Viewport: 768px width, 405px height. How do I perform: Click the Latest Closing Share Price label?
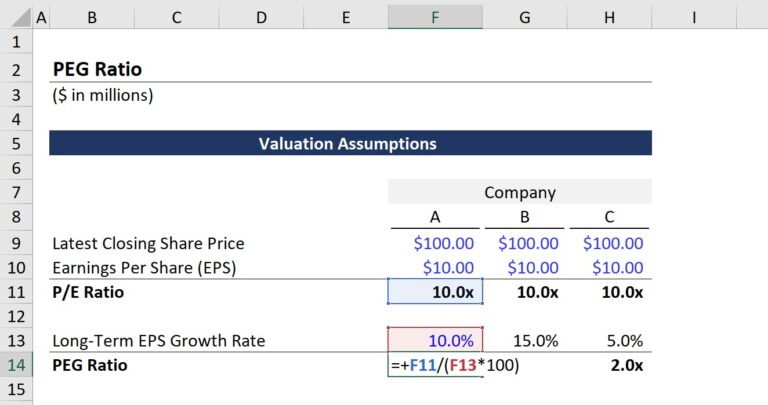148,243
